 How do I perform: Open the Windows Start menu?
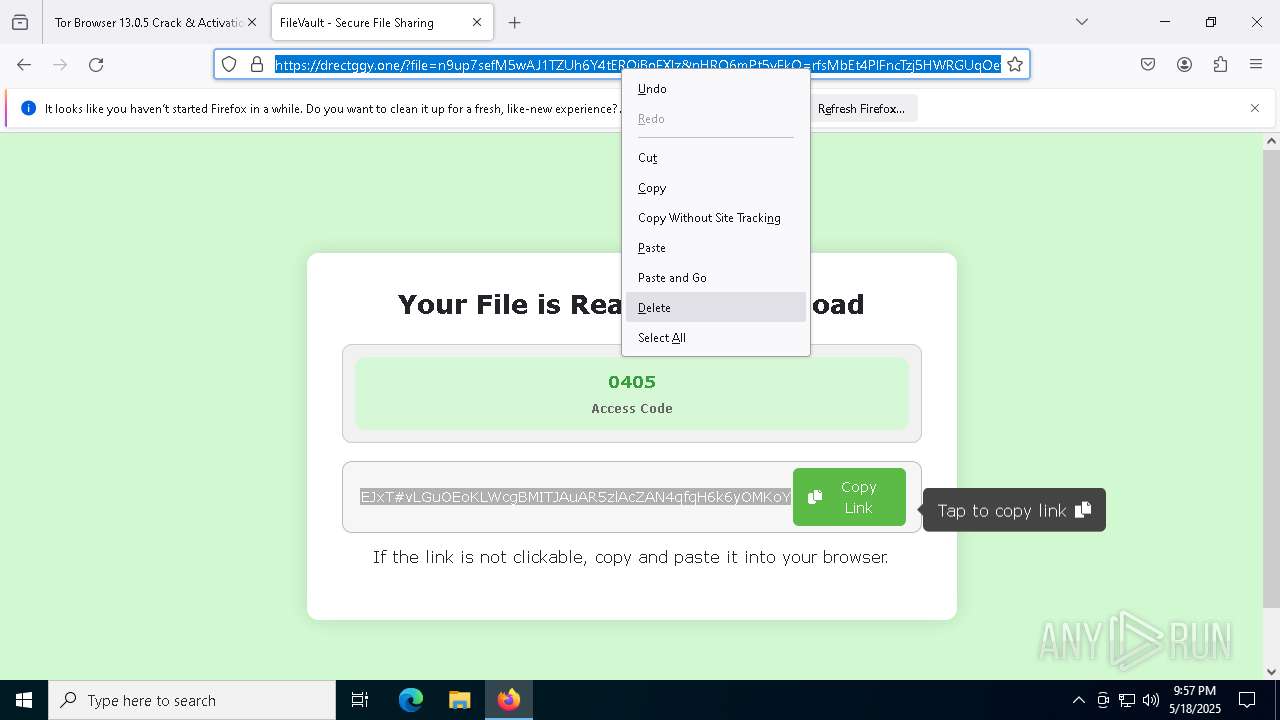click(x=24, y=700)
